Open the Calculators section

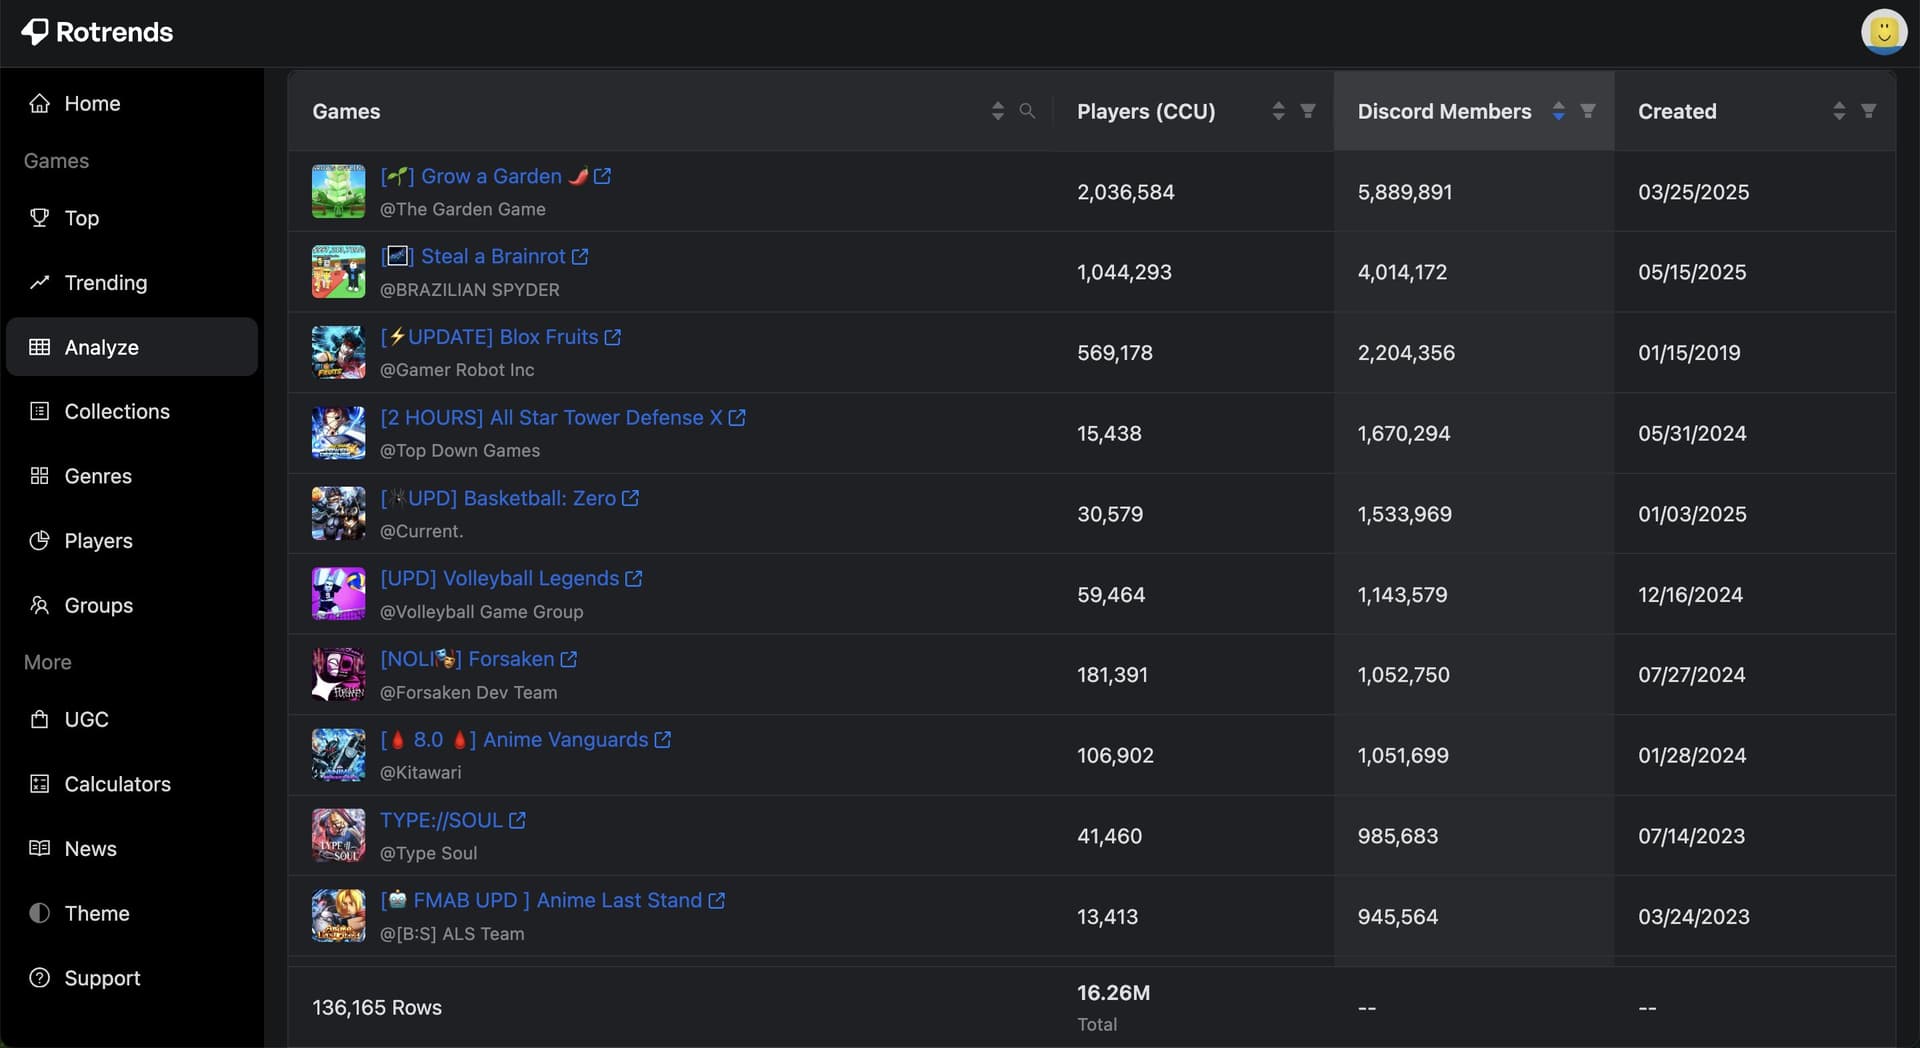[117, 784]
